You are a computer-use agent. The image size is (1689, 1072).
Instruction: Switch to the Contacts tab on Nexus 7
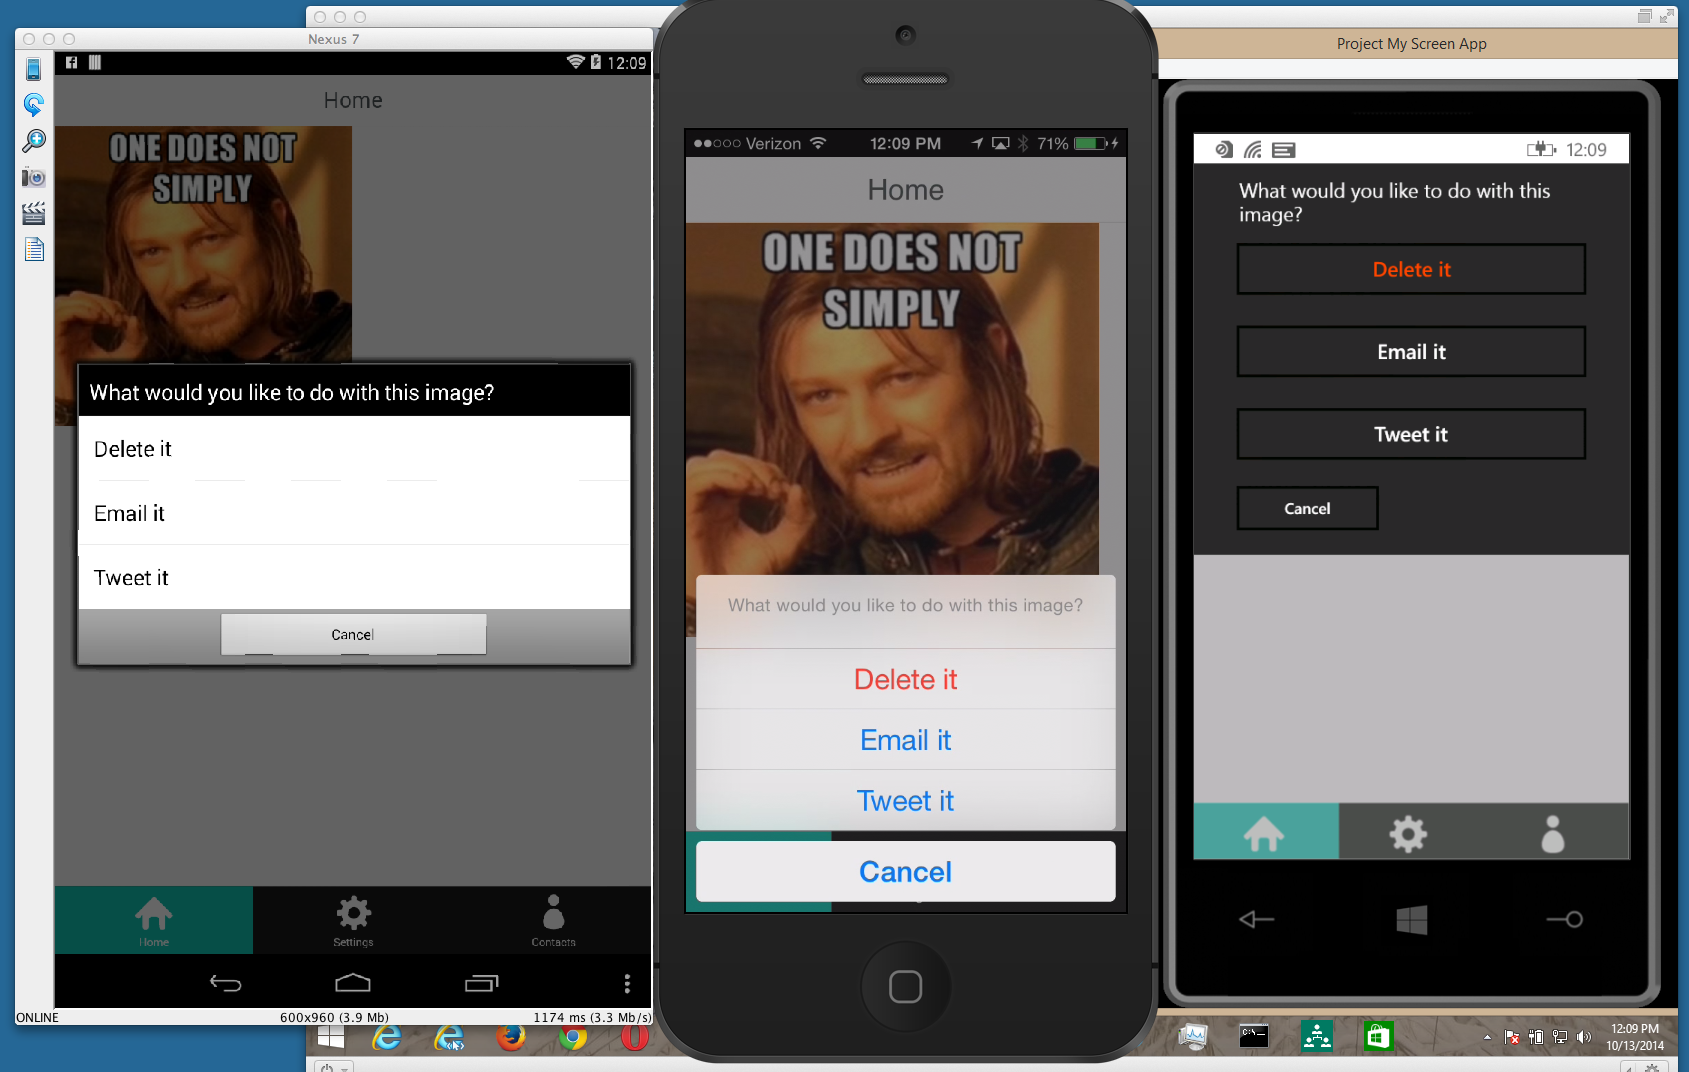pos(553,920)
